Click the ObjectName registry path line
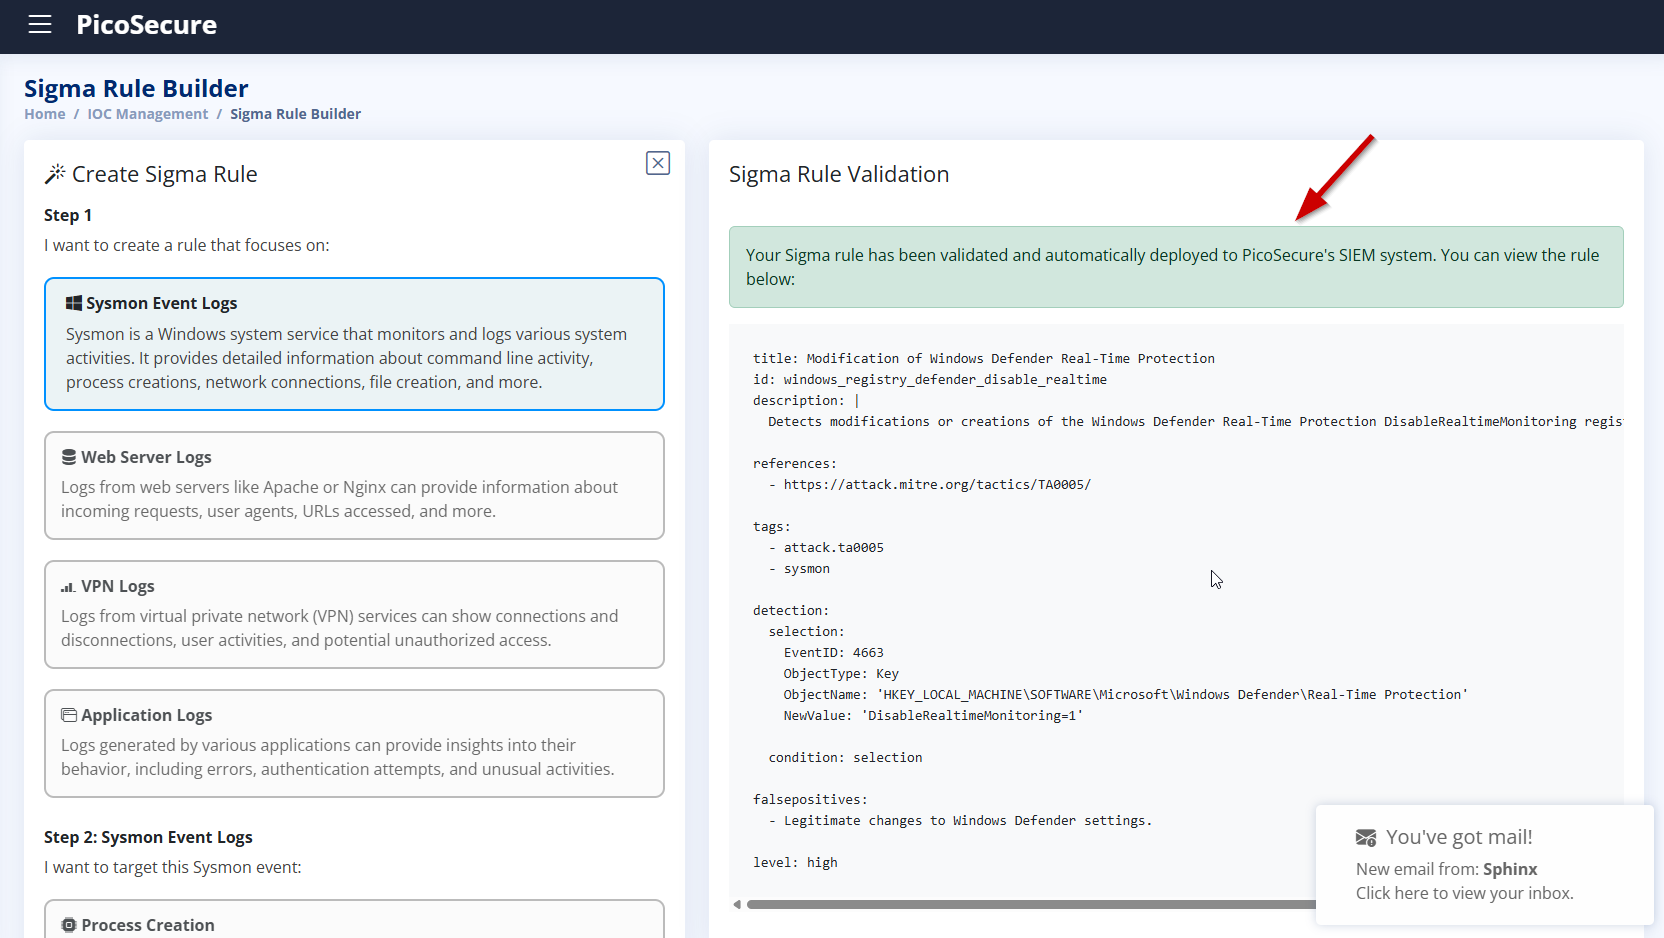Viewport: 1664px width, 938px height. pos(1126,694)
